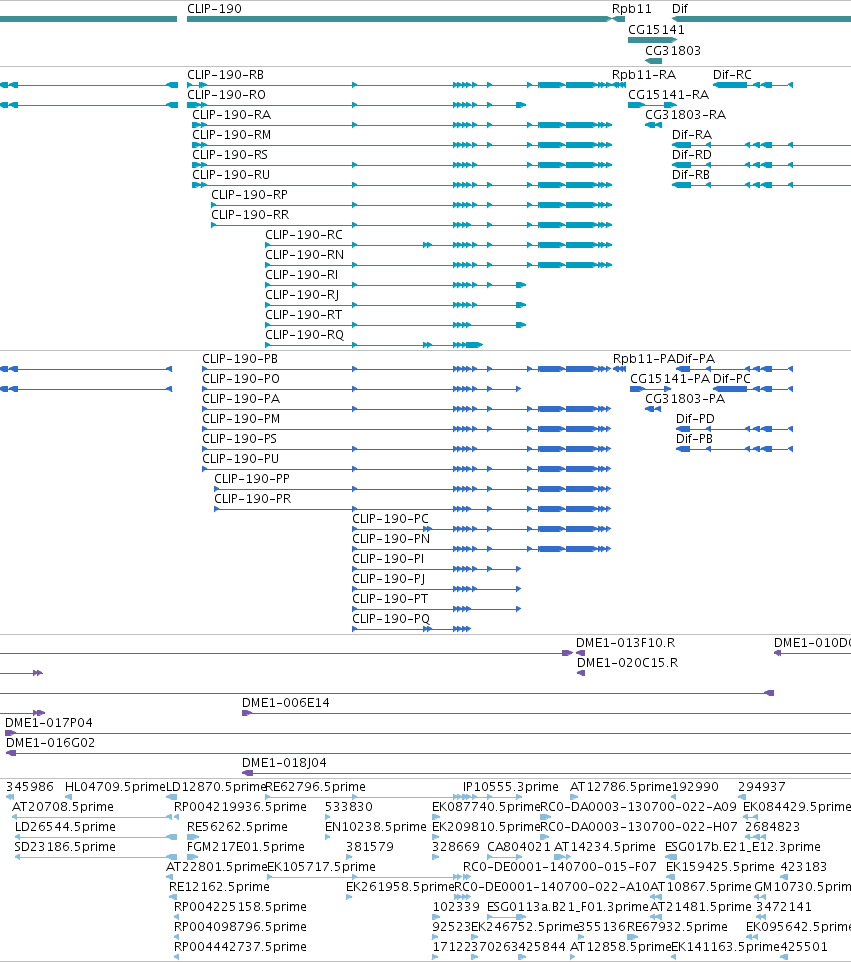
Task: Select transcript CLIP-190-RM
Action: [x=231, y=134]
